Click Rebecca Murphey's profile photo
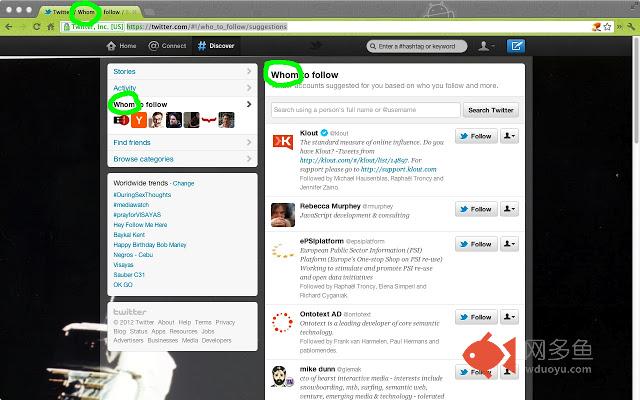 pyautogui.click(x=283, y=215)
